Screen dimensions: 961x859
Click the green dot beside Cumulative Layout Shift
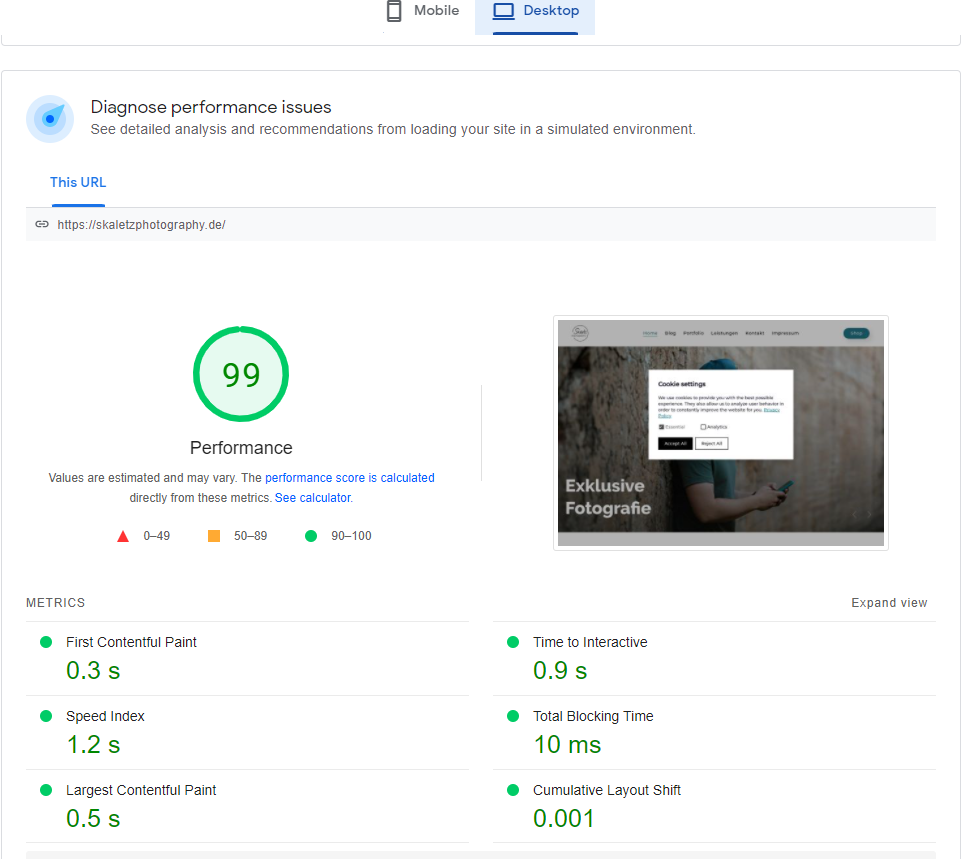pos(513,790)
